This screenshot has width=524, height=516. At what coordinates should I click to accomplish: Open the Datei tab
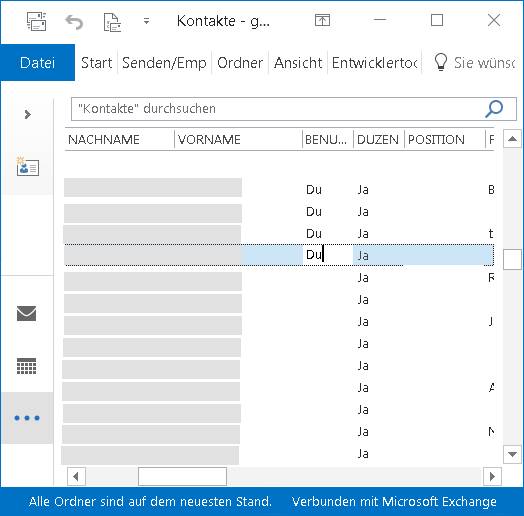pos(37,62)
